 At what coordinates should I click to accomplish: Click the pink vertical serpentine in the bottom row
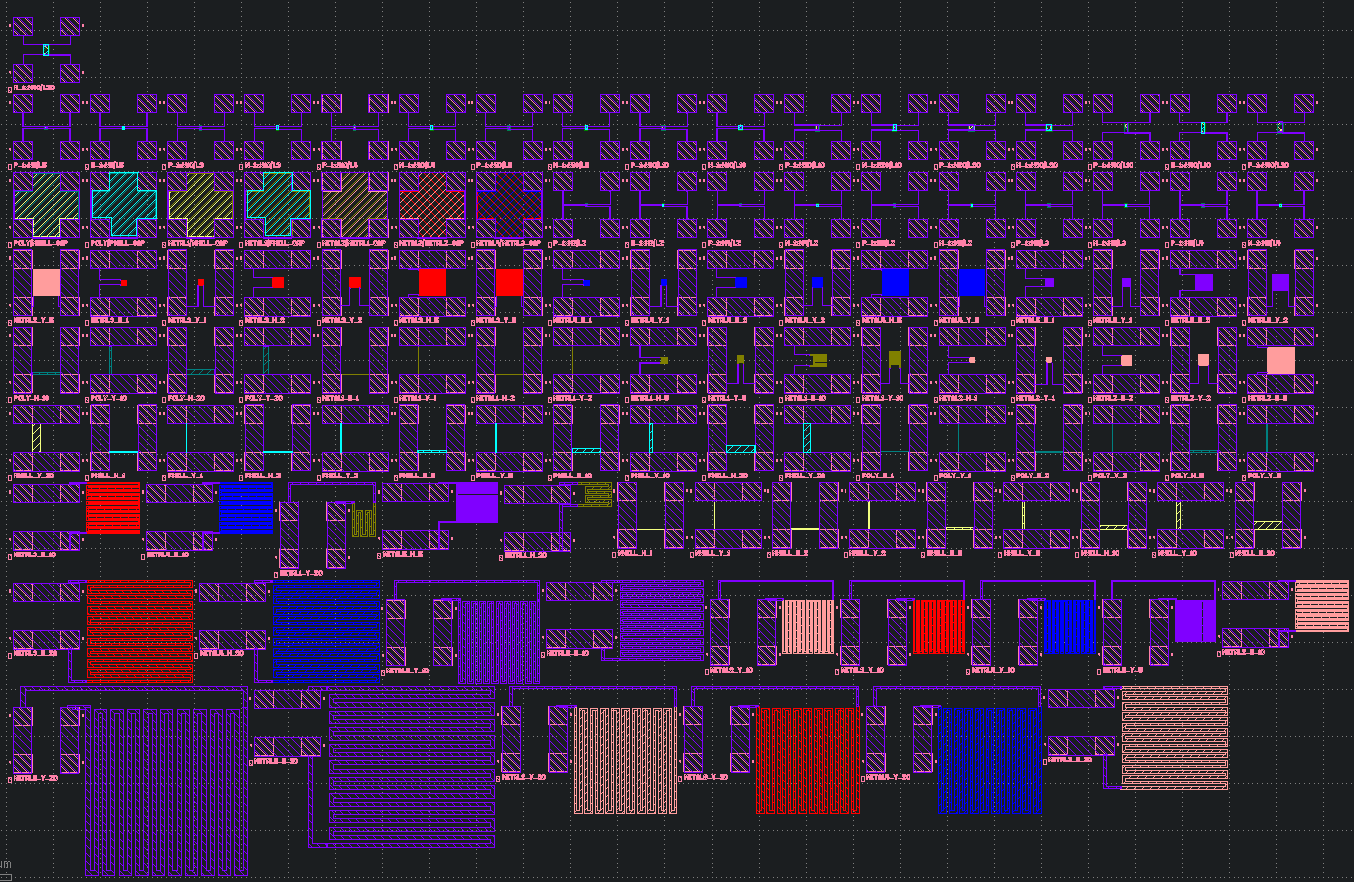click(624, 760)
